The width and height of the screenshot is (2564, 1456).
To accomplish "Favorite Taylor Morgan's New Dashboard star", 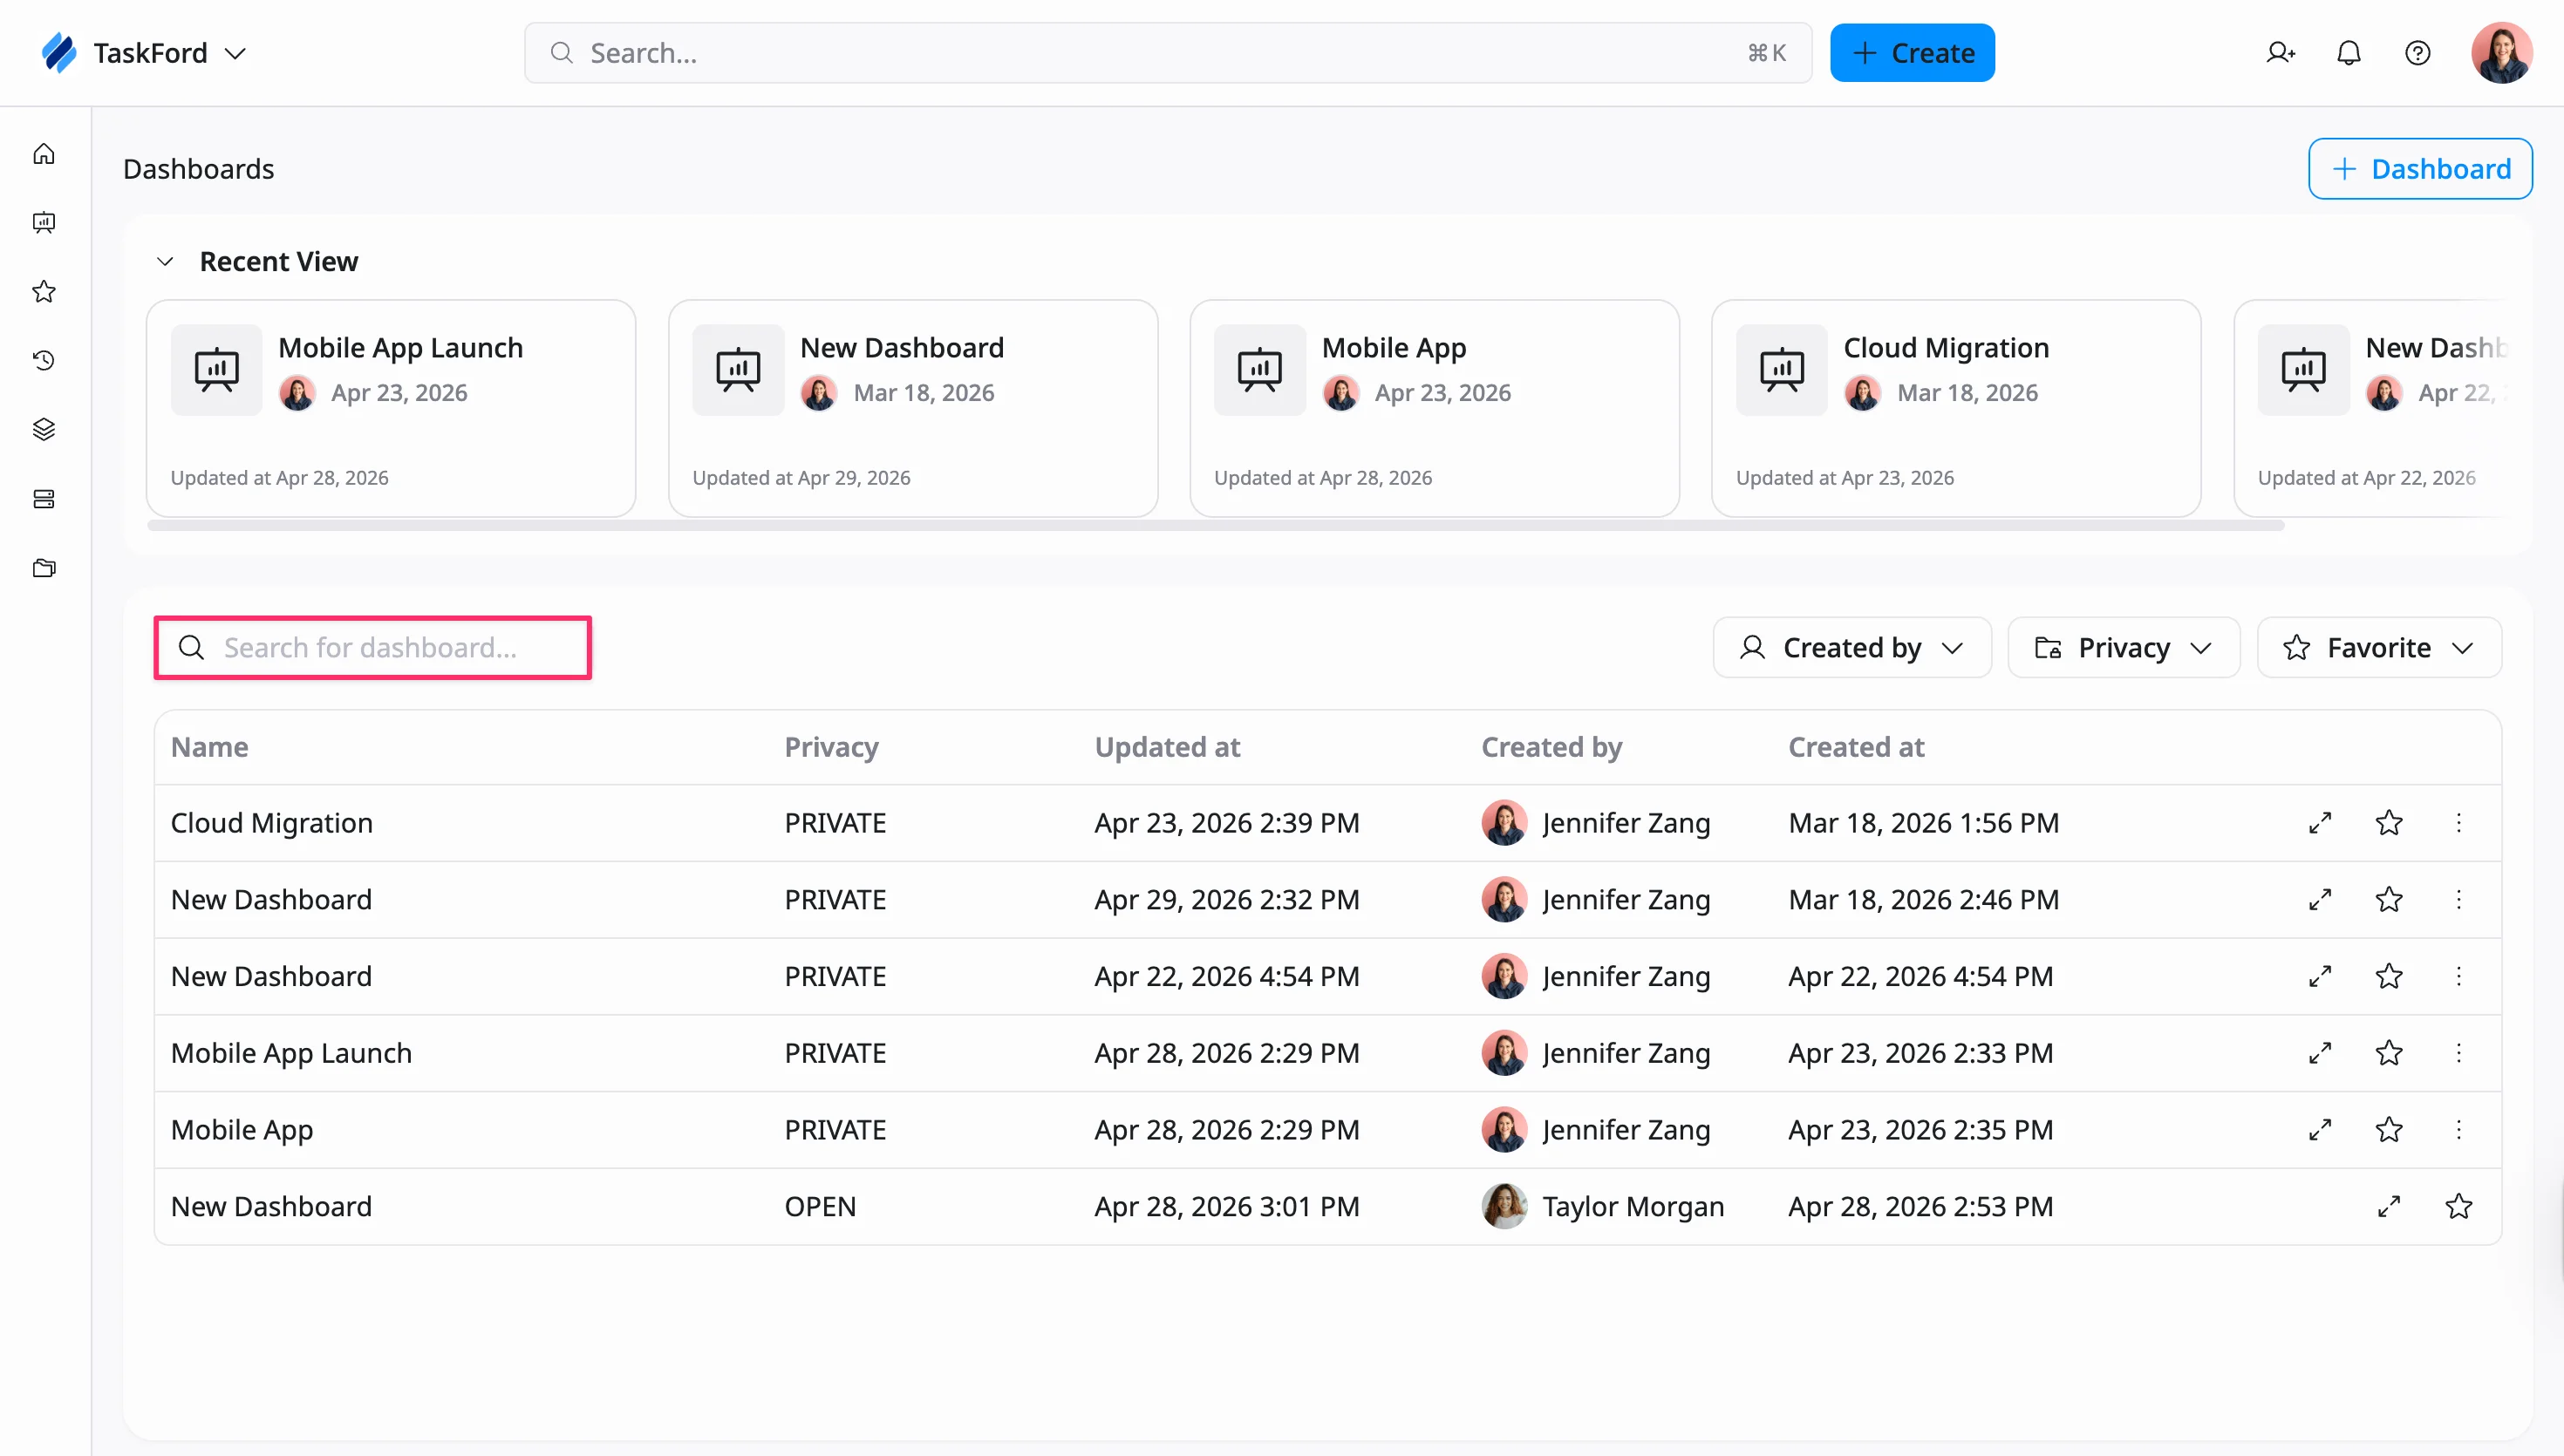I will coord(2459,1207).
